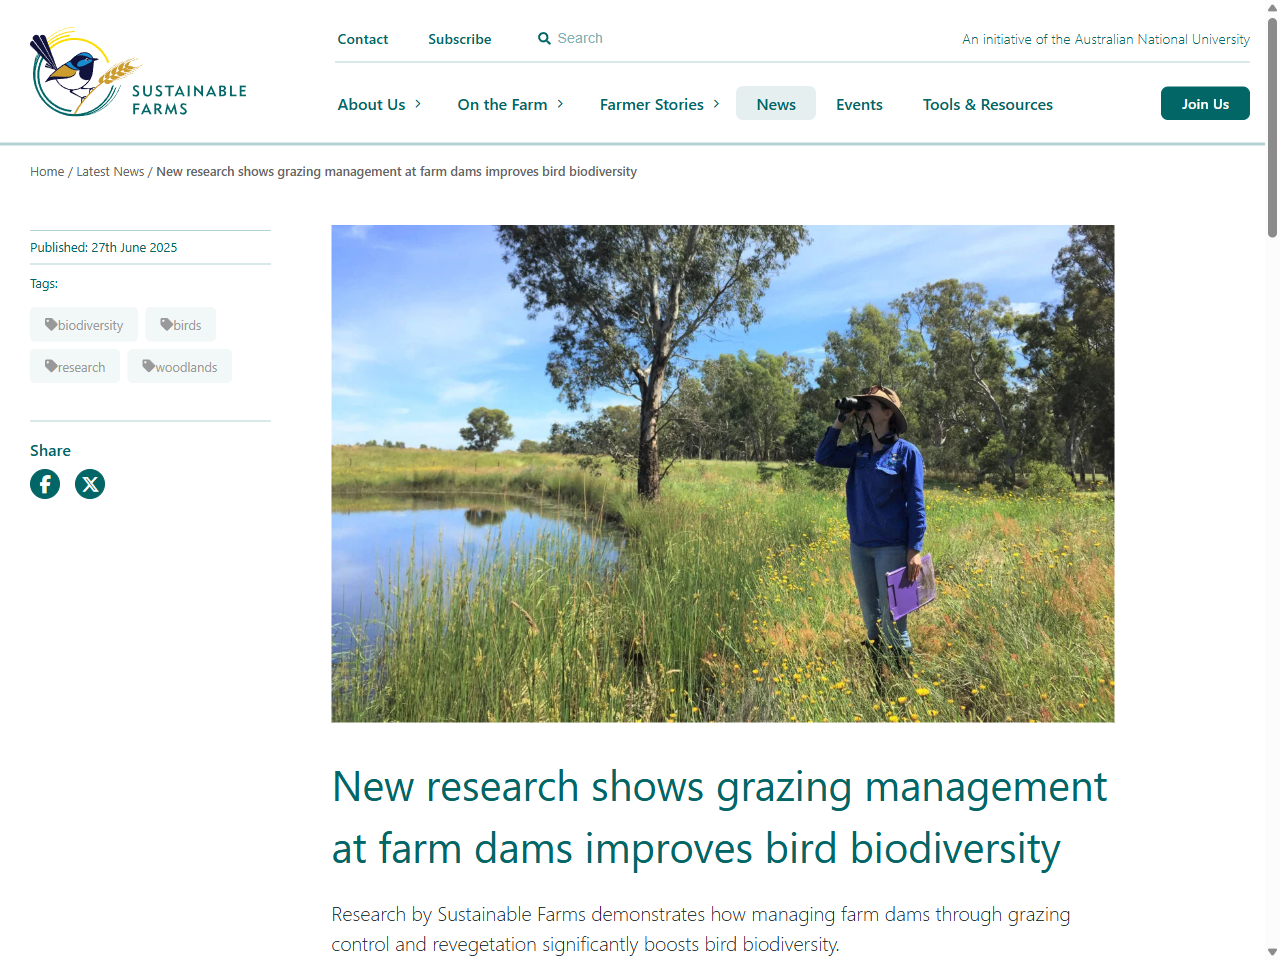The image size is (1280, 960).
Task: Navigate to Home via breadcrumb
Action: pyautogui.click(x=47, y=171)
